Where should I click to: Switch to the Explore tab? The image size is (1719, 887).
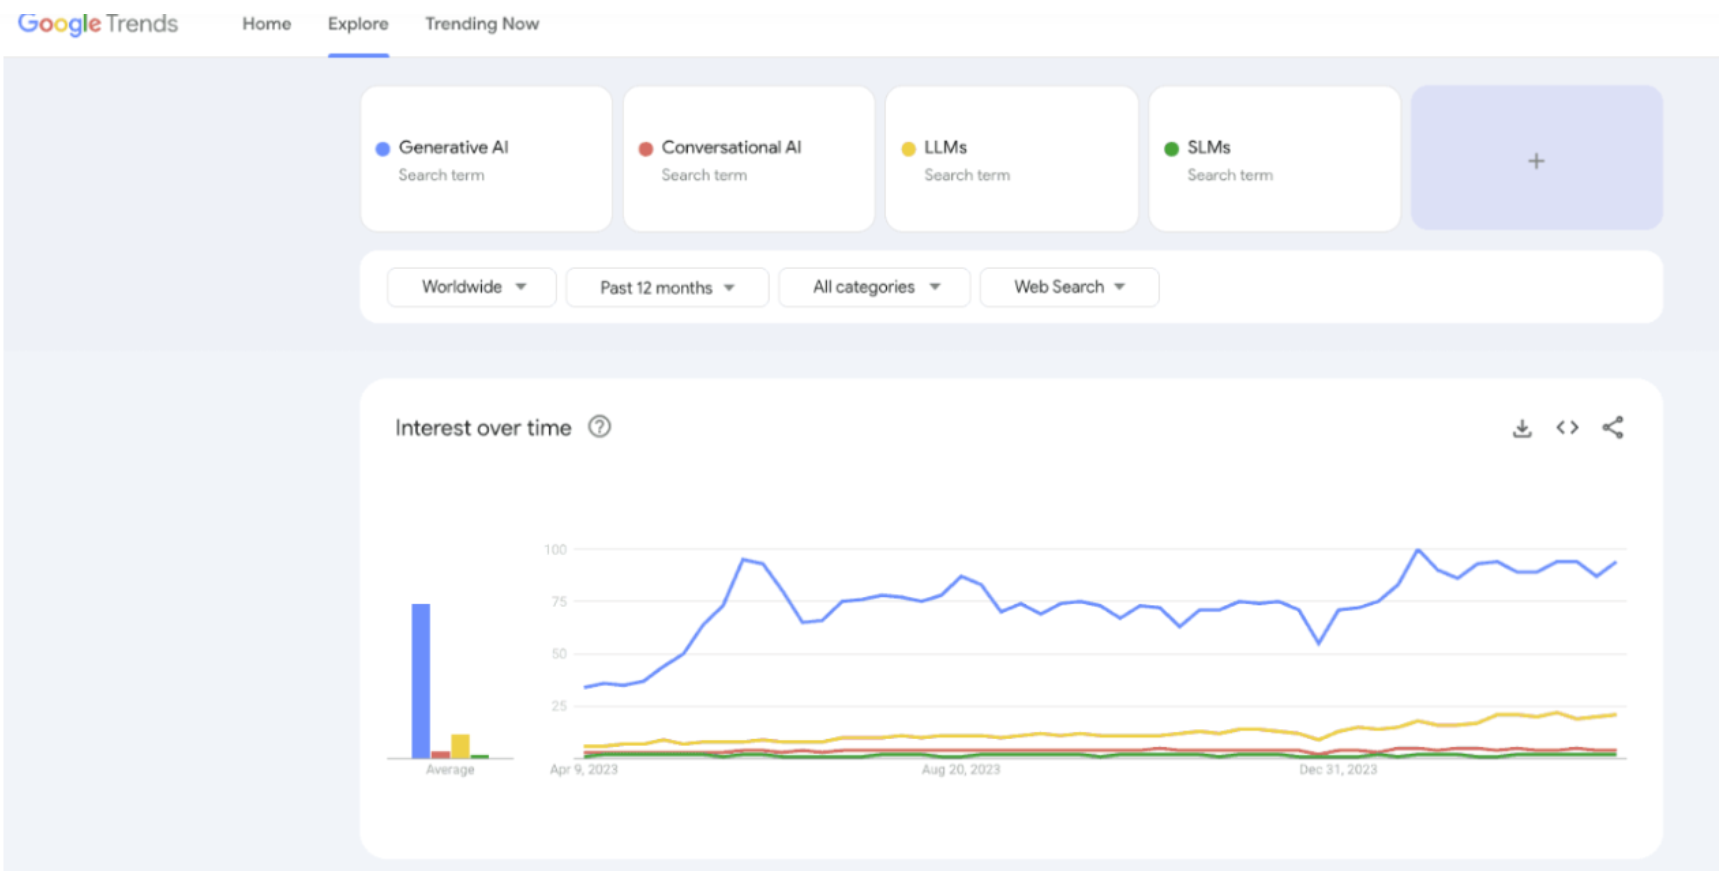pyautogui.click(x=358, y=24)
